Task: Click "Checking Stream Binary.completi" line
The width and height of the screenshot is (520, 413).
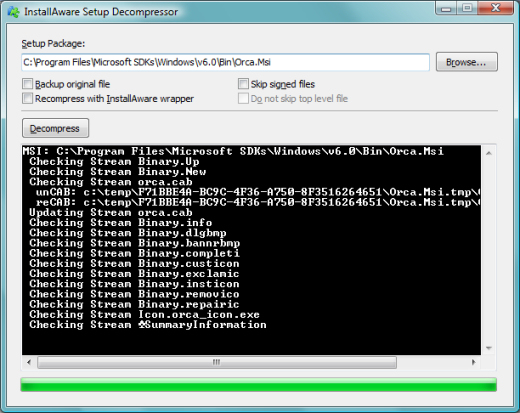Action: click(134, 253)
